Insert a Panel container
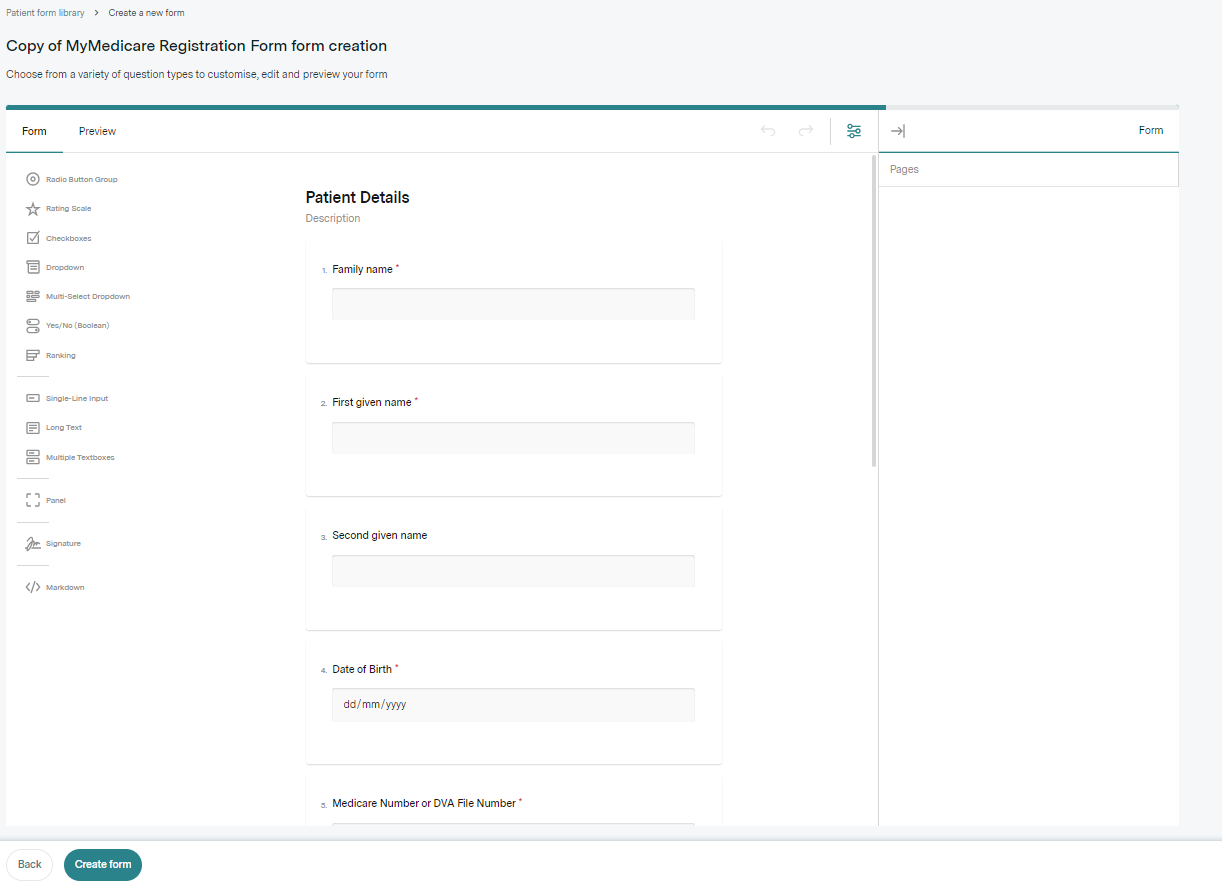The height and width of the screenshot is (888, 1222). (x=55, y=501)
